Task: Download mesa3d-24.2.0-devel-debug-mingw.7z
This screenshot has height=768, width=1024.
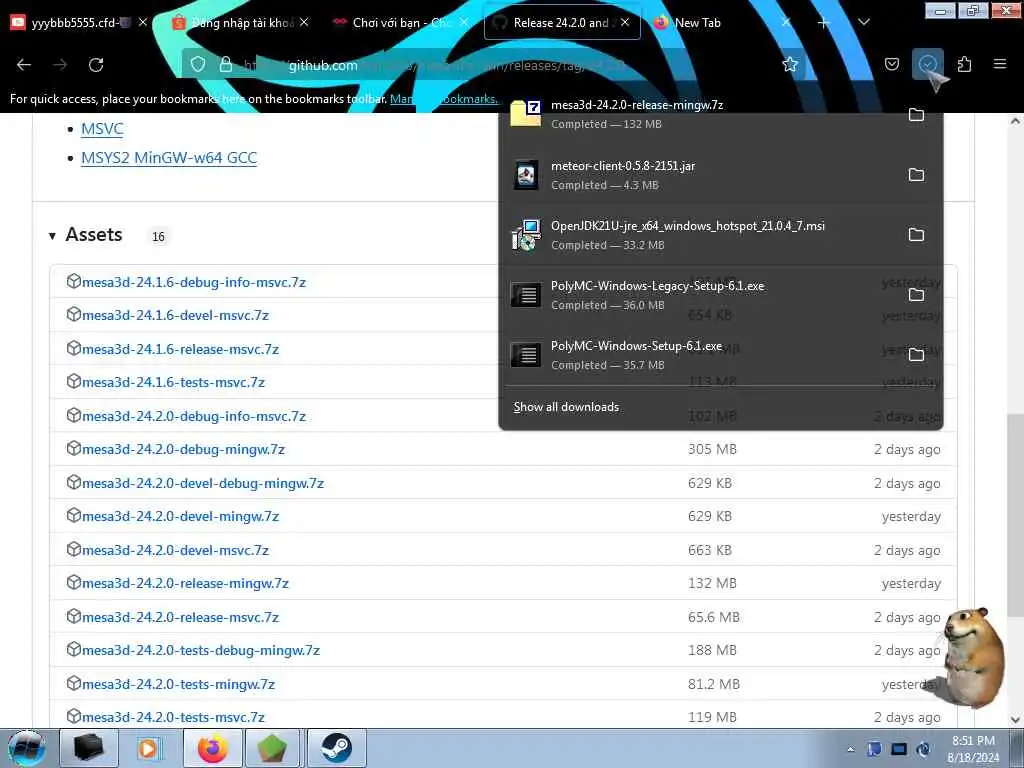Action: point(202,483)
